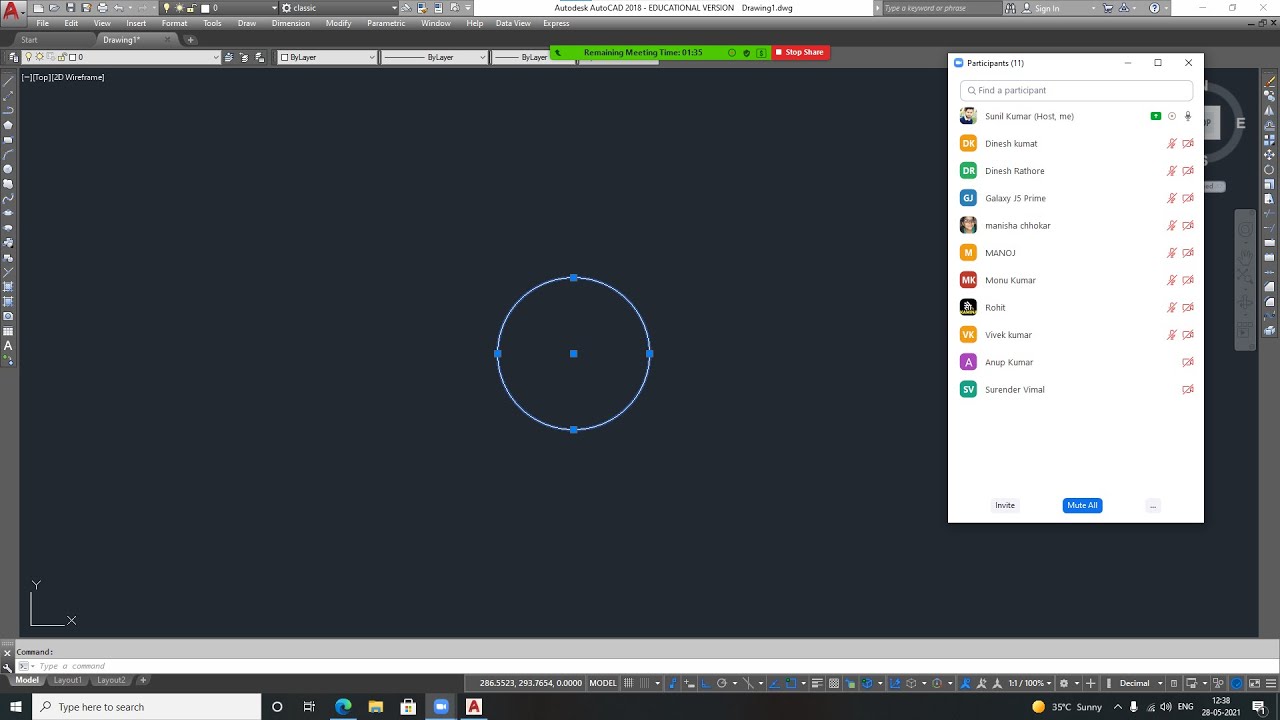Choose the Multiline Text tool (A icon)

pos(8,346)
